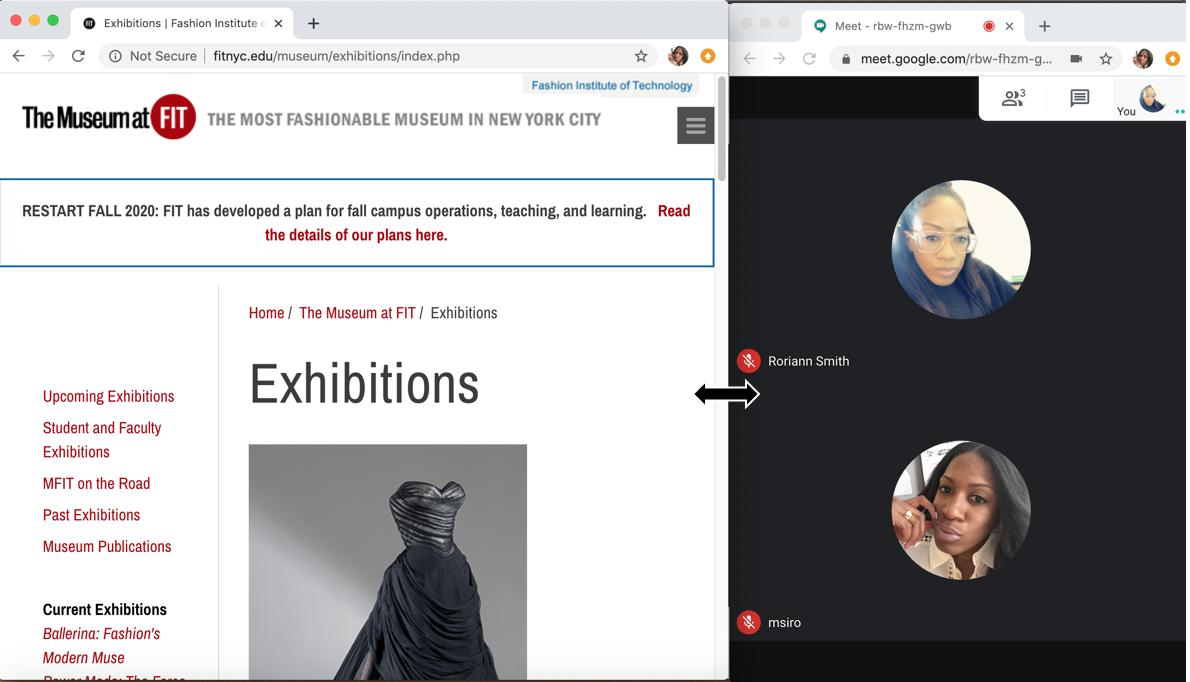Image resolution: width=1190 pixels, height=682 pixels.
Task: Open the Meet chat panel icon
Action: point(1079,98)
